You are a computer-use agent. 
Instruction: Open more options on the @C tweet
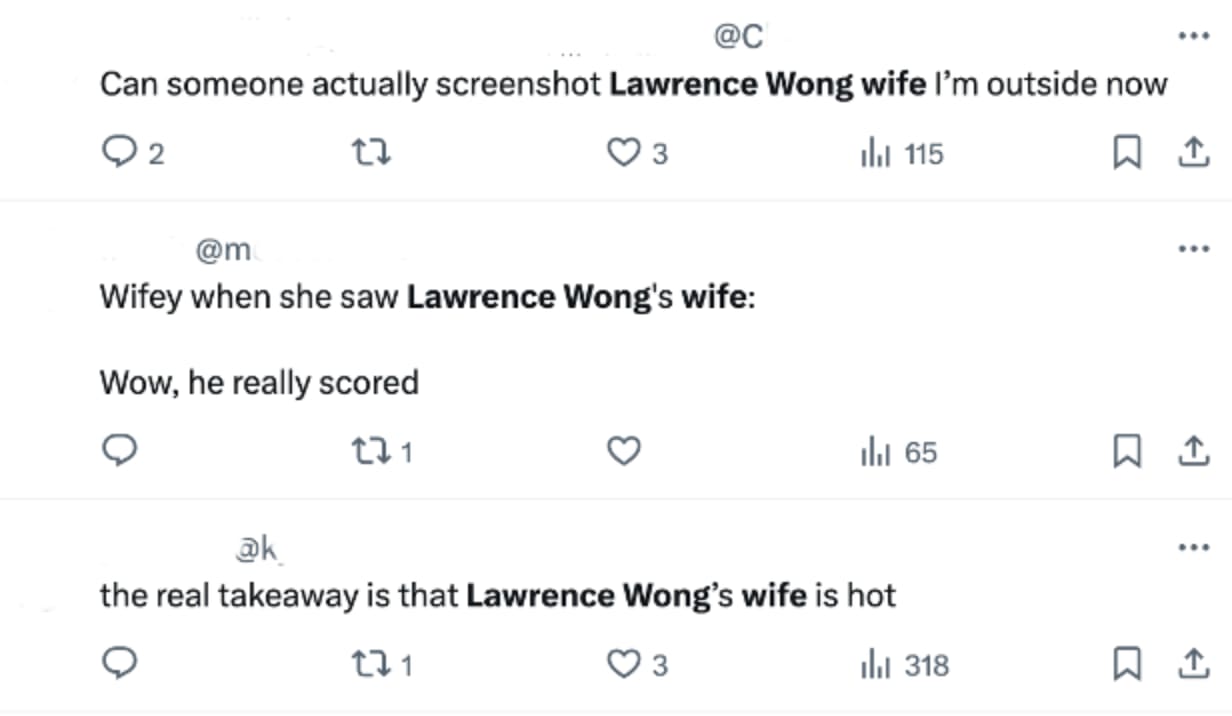coord(1194,35)
